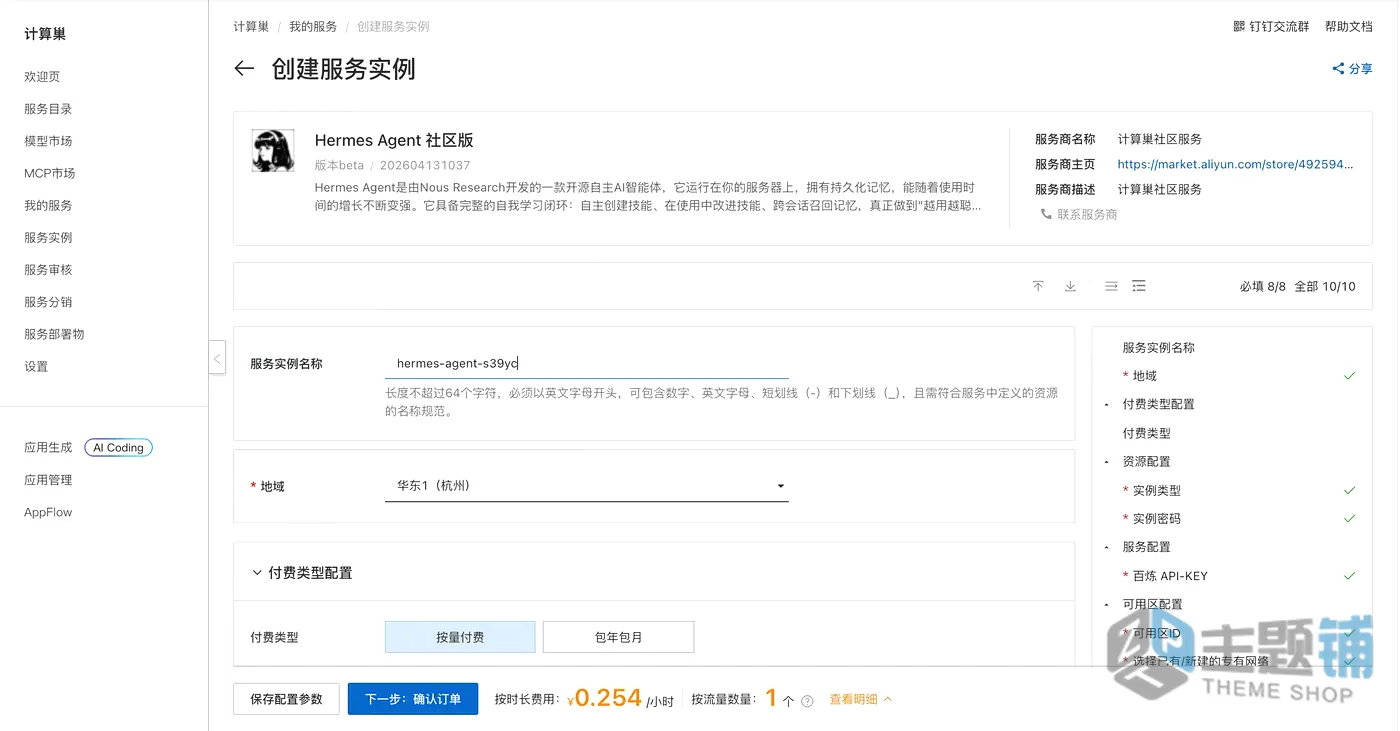The height and width of the screenshot is (731, 1400).
Task: Click the expand-all list icon in the form toolbar
Action: tap(1139, 286)
